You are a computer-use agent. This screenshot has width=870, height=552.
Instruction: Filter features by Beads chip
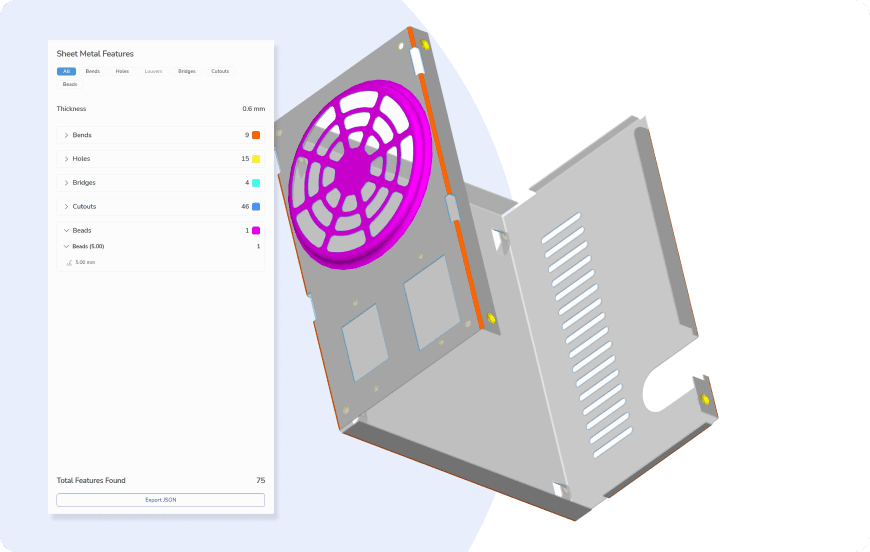[x=70, y=84]
